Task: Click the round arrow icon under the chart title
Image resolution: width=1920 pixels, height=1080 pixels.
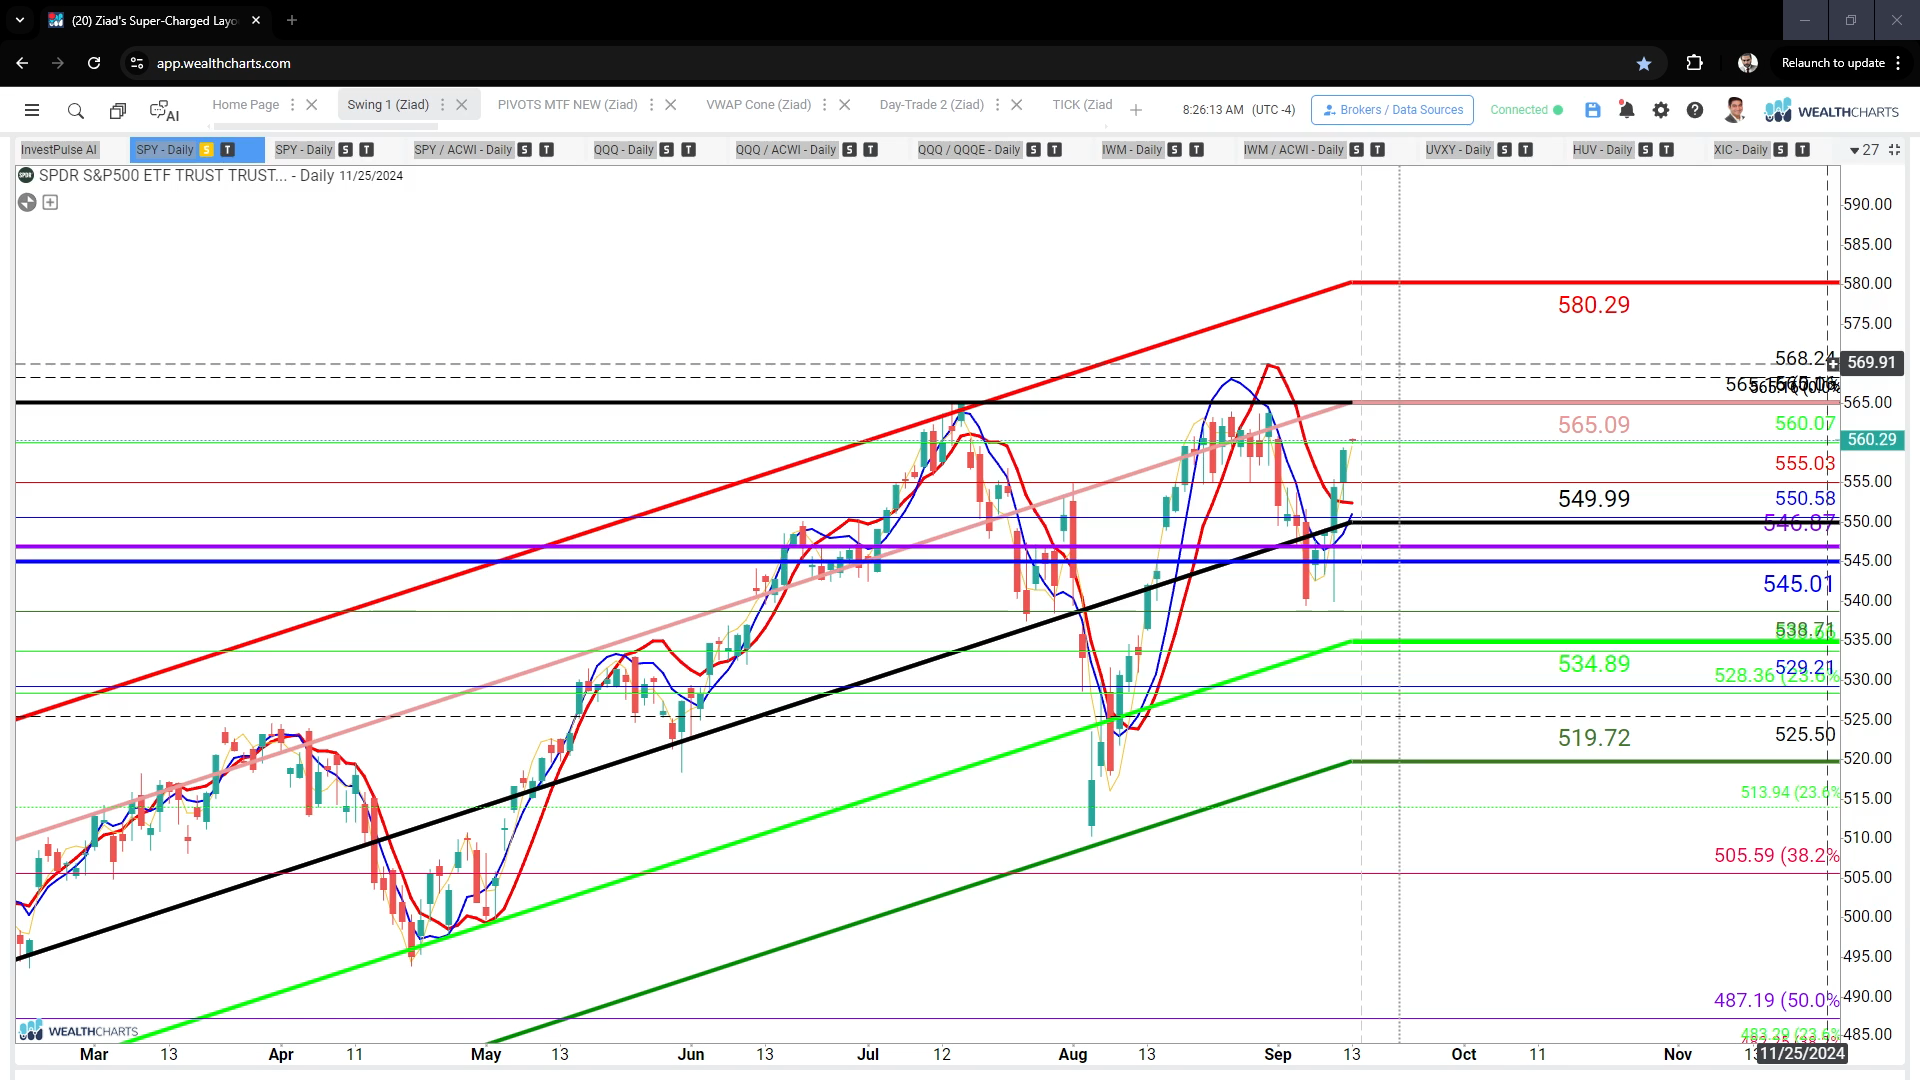Action: 27,202
